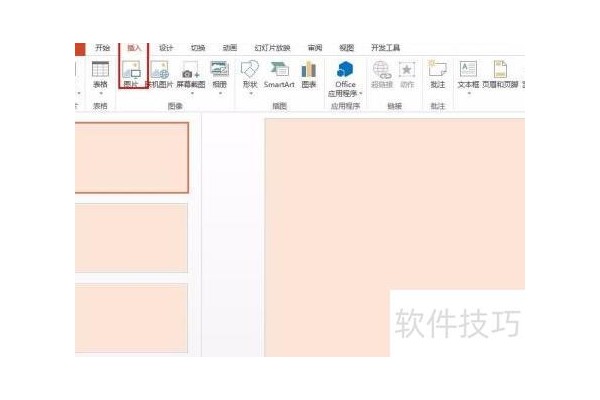Select the first highlighted slide thumbnail

pos(132,158)
